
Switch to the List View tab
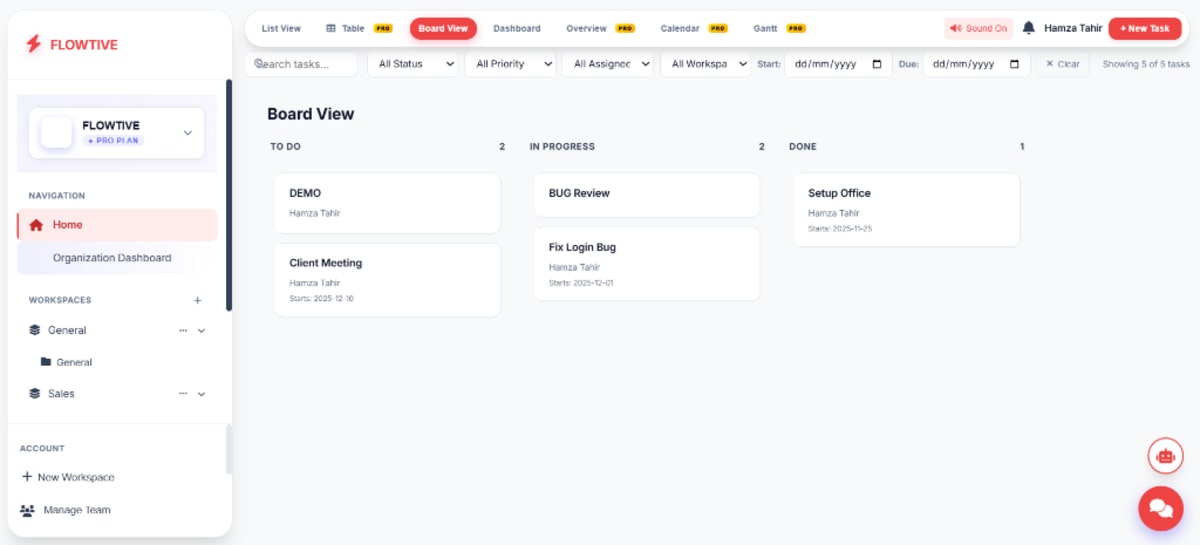(281, 28)
